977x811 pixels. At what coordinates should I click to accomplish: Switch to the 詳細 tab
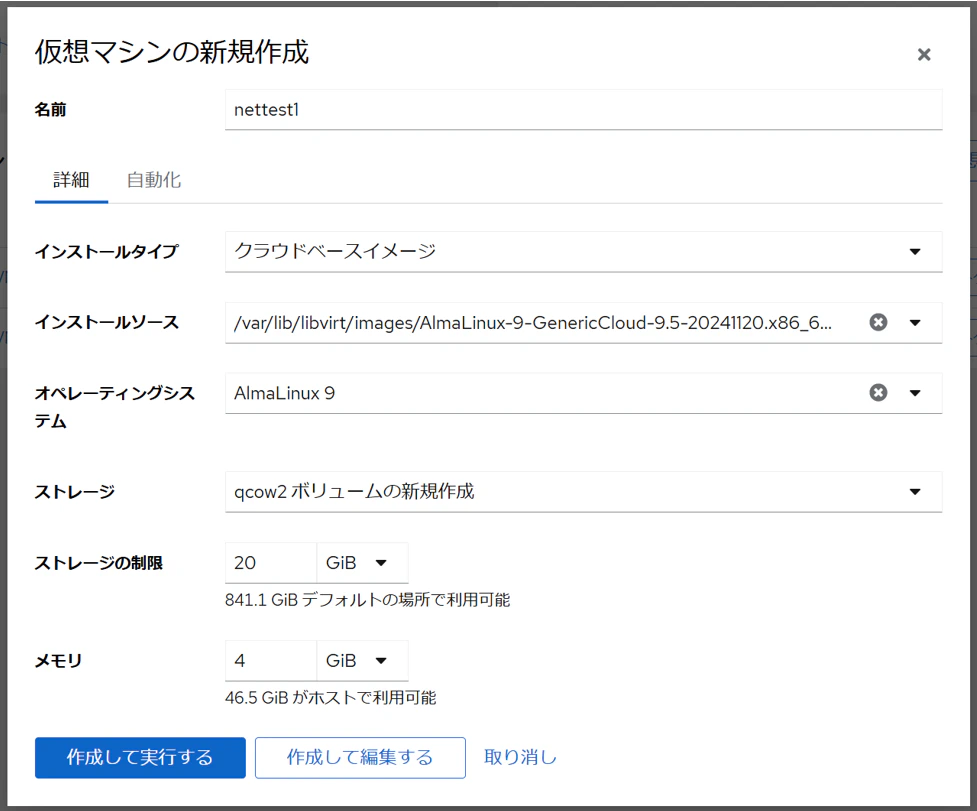coord(71,180)
